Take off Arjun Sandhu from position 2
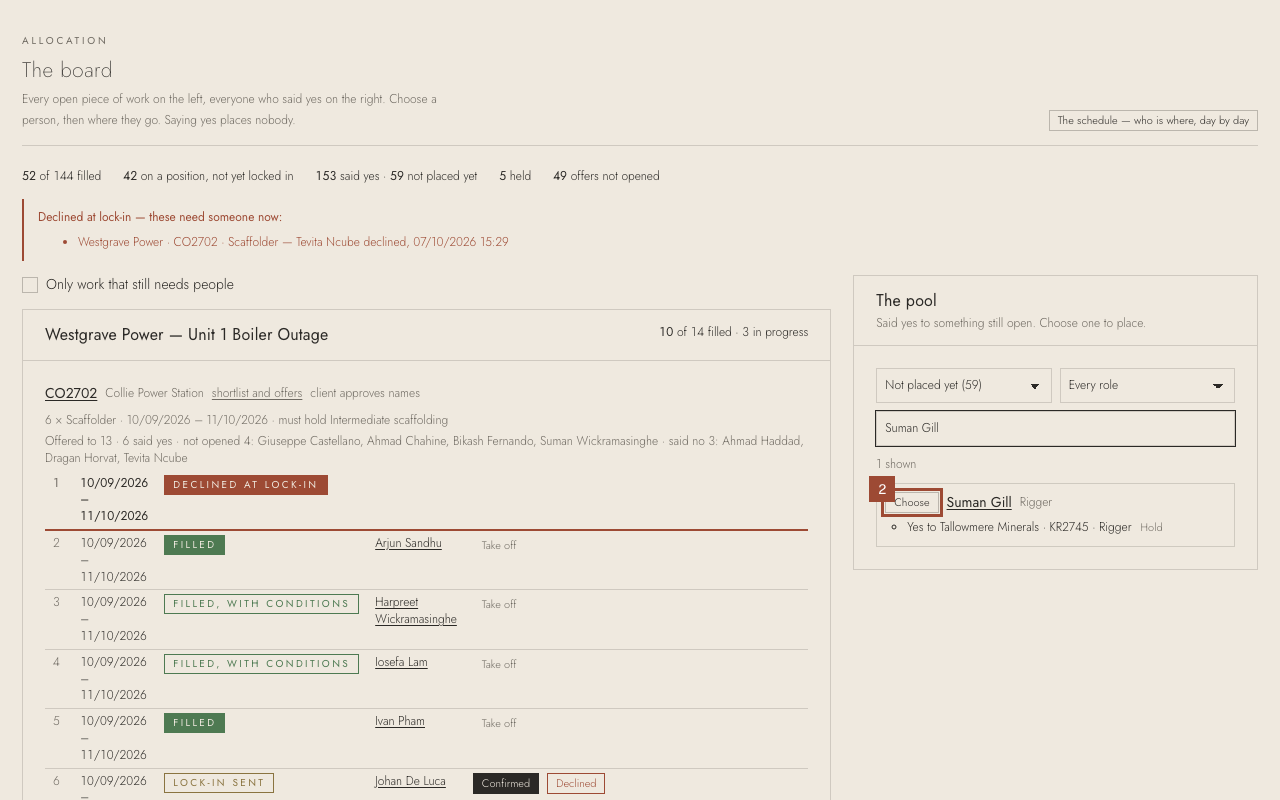Screen dimensions: 1280x800 click(x=499, y=545)
